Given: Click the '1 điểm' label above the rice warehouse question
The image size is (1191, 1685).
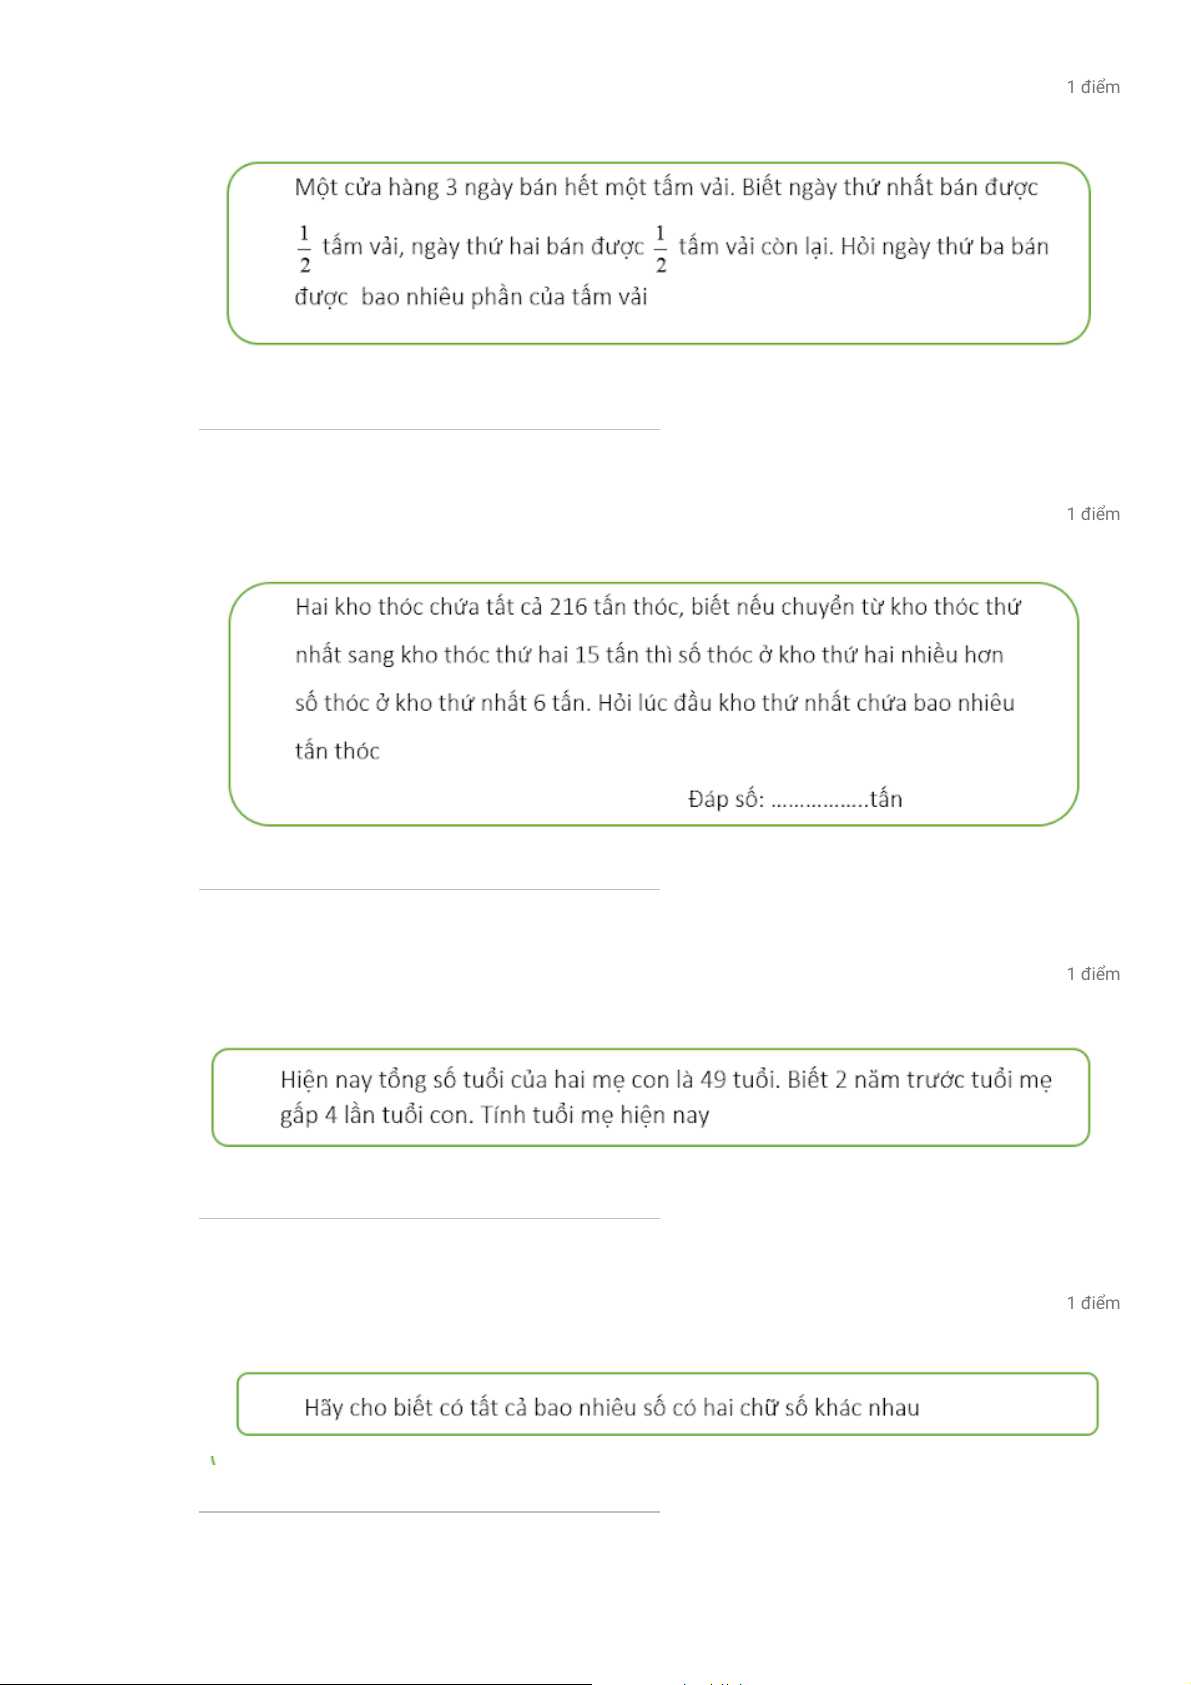Looking at the screenshot, I should click(1093, 514).
